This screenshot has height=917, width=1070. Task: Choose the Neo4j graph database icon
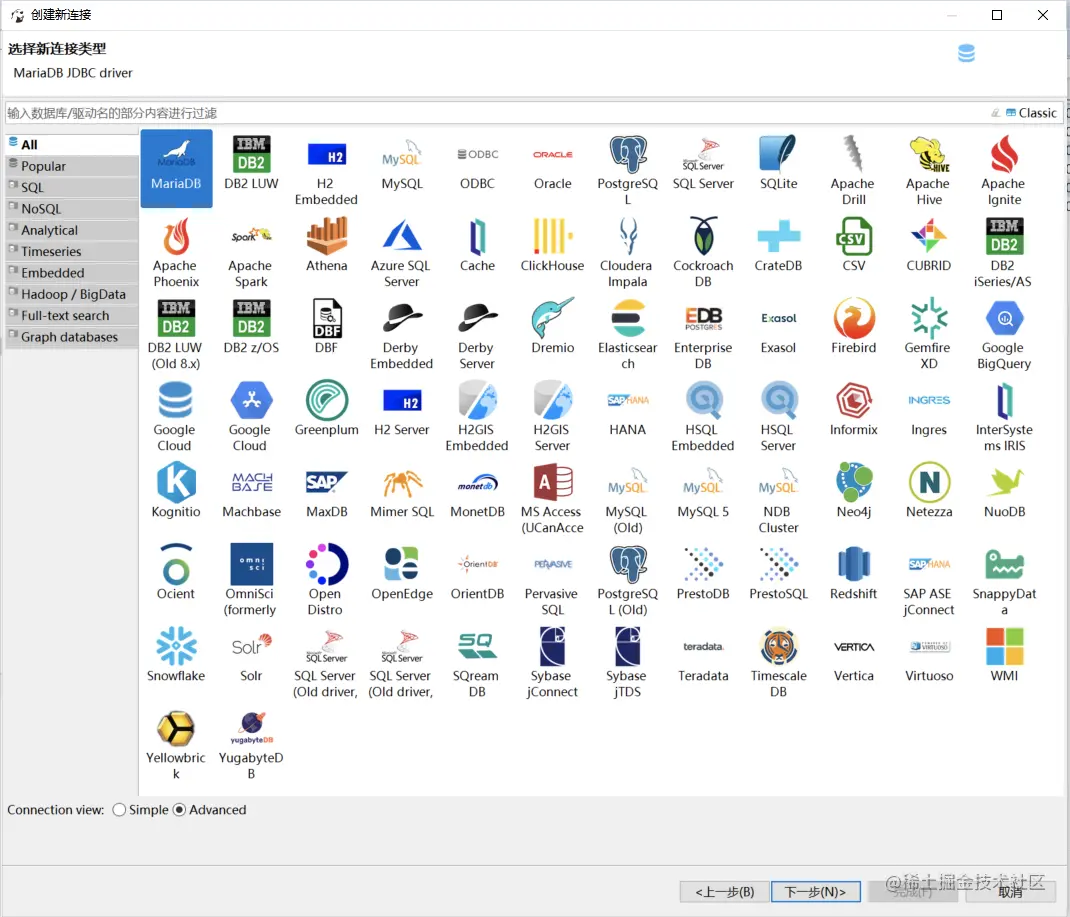(x=854, y=482)
